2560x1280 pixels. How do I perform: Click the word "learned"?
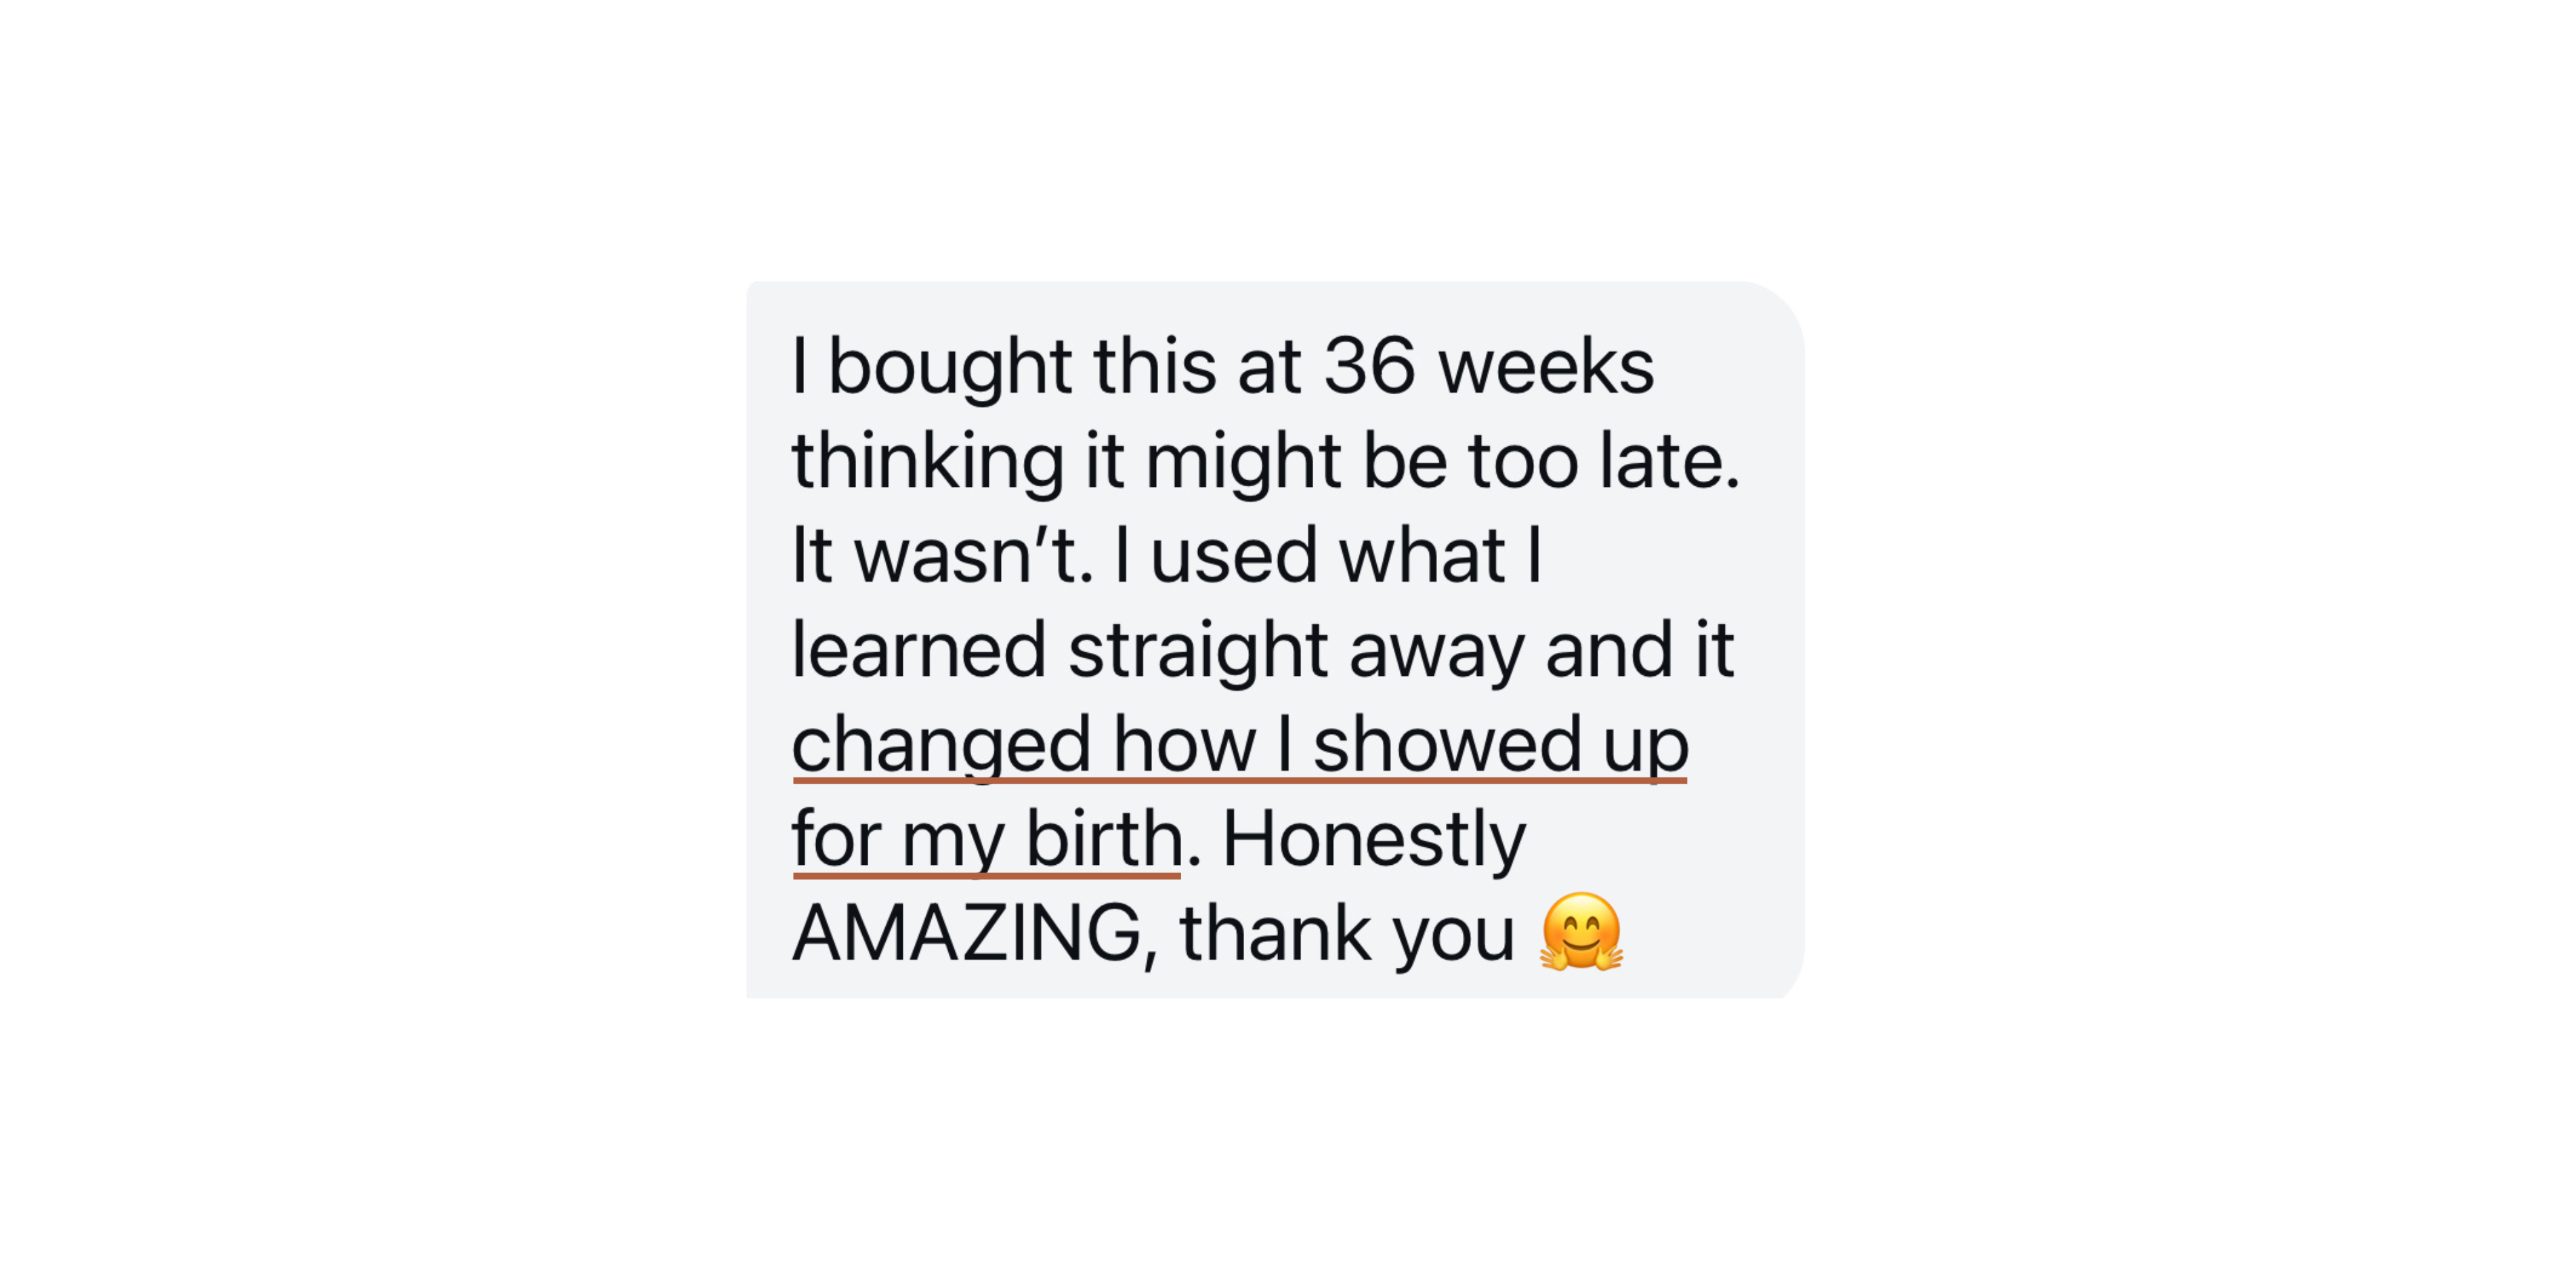pos(918,650)
